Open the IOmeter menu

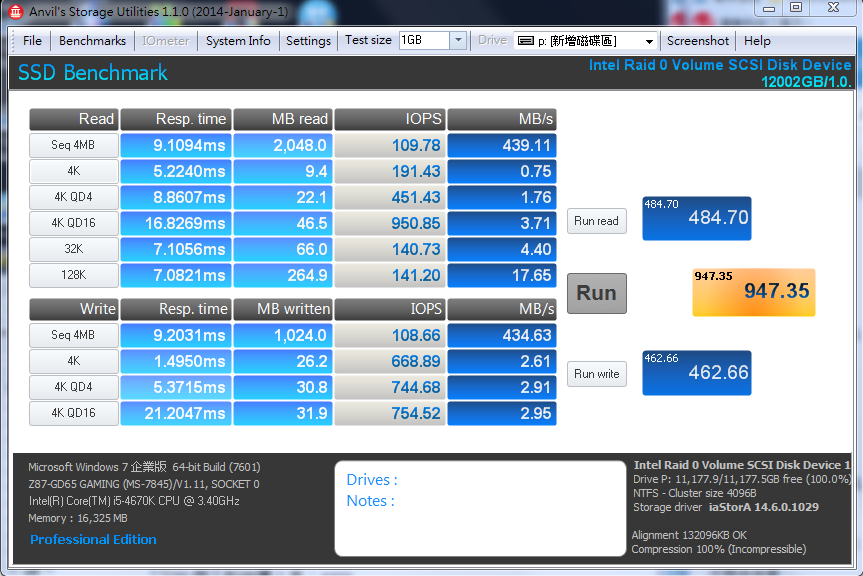tap(166, 41)
